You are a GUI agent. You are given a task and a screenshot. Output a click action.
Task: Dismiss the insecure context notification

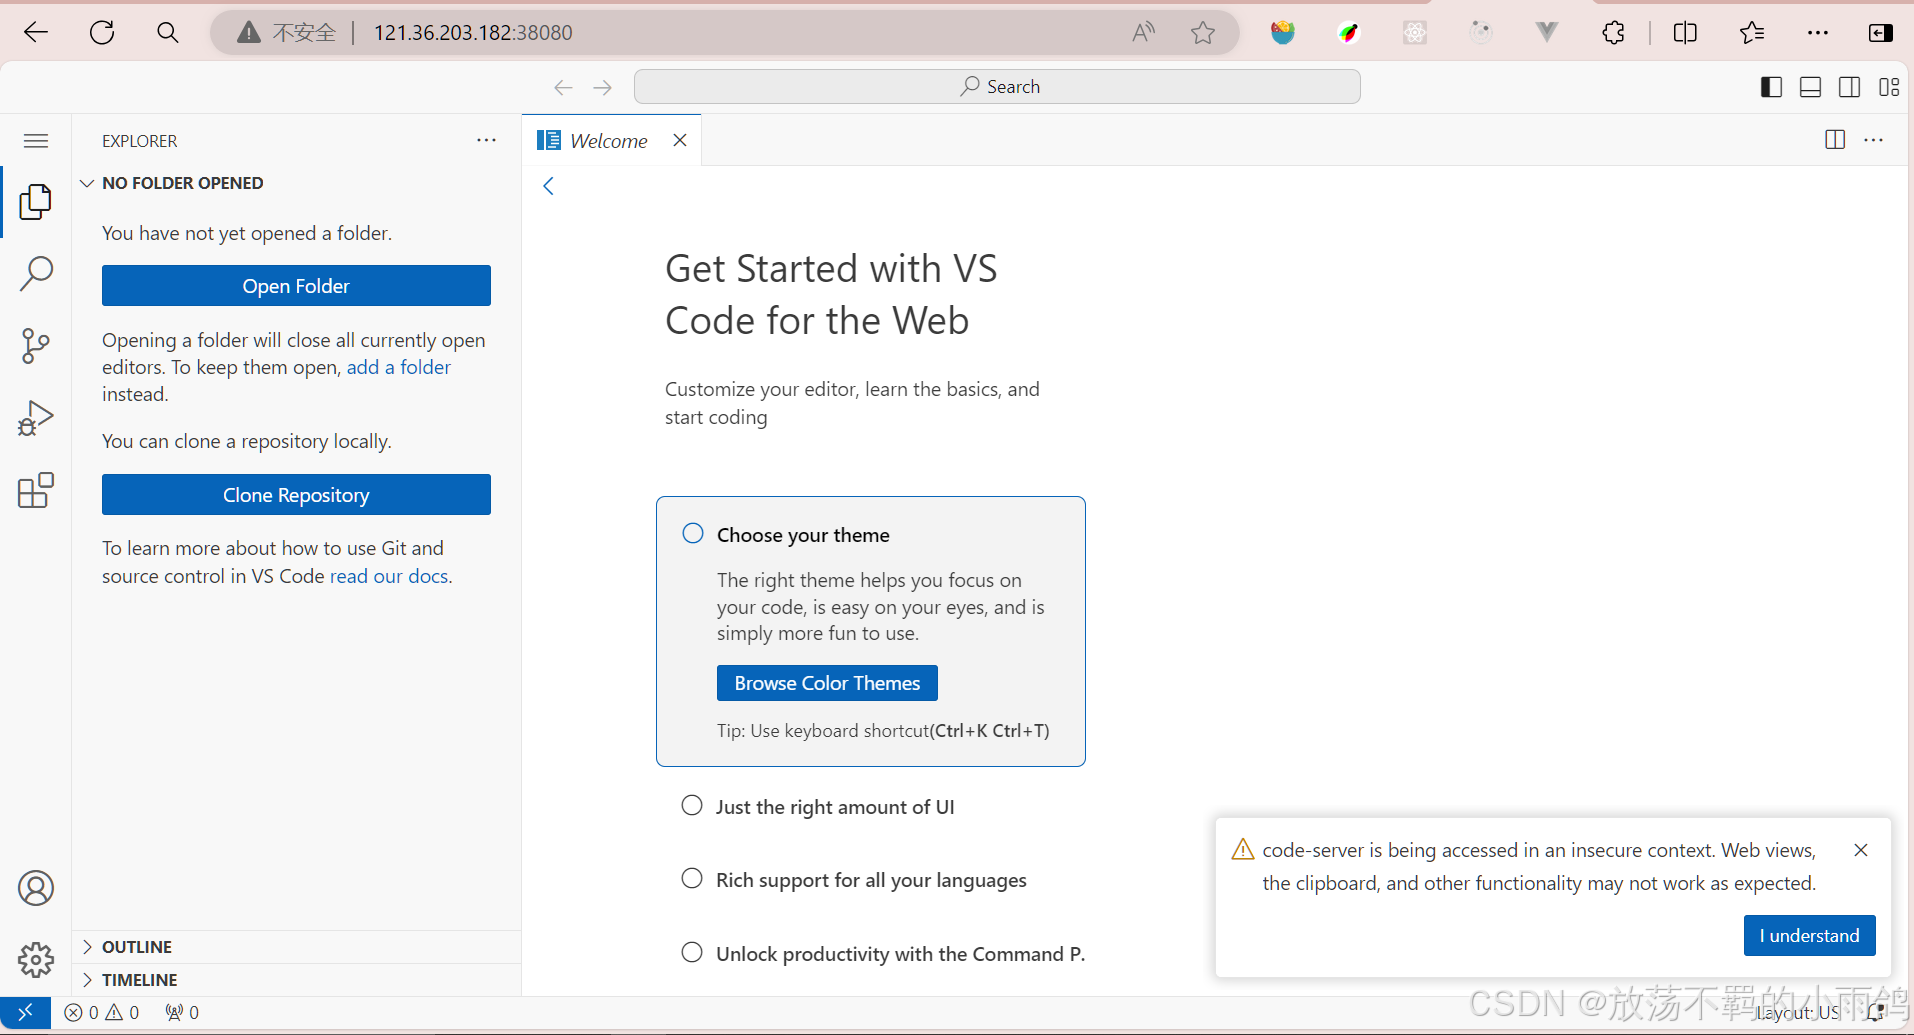[1861, 850]
